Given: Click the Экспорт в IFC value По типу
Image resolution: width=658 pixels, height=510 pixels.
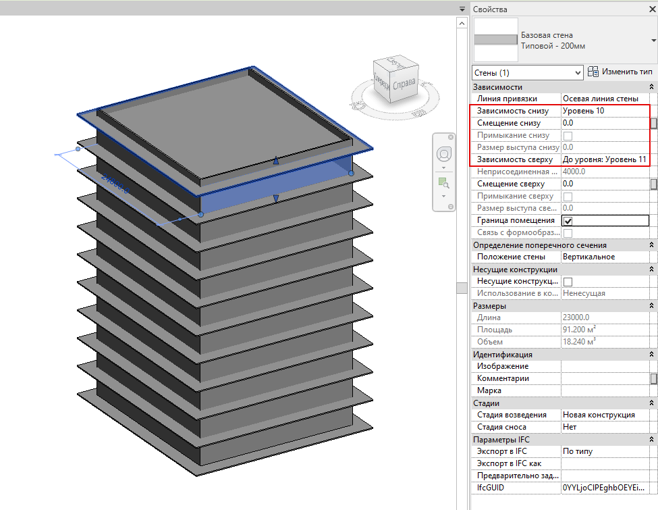Looking at the screenshot, I should coord(605,452).
